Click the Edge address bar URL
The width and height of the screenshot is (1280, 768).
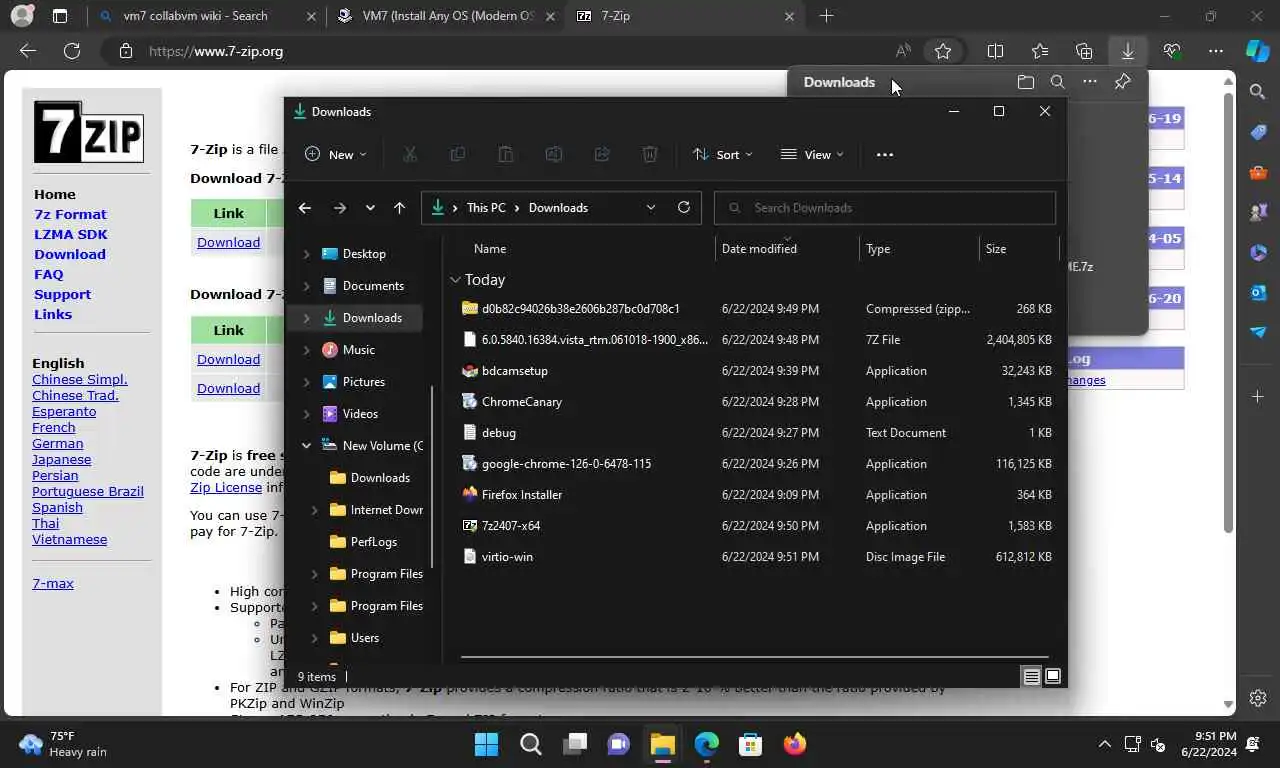tap(216, 51)
